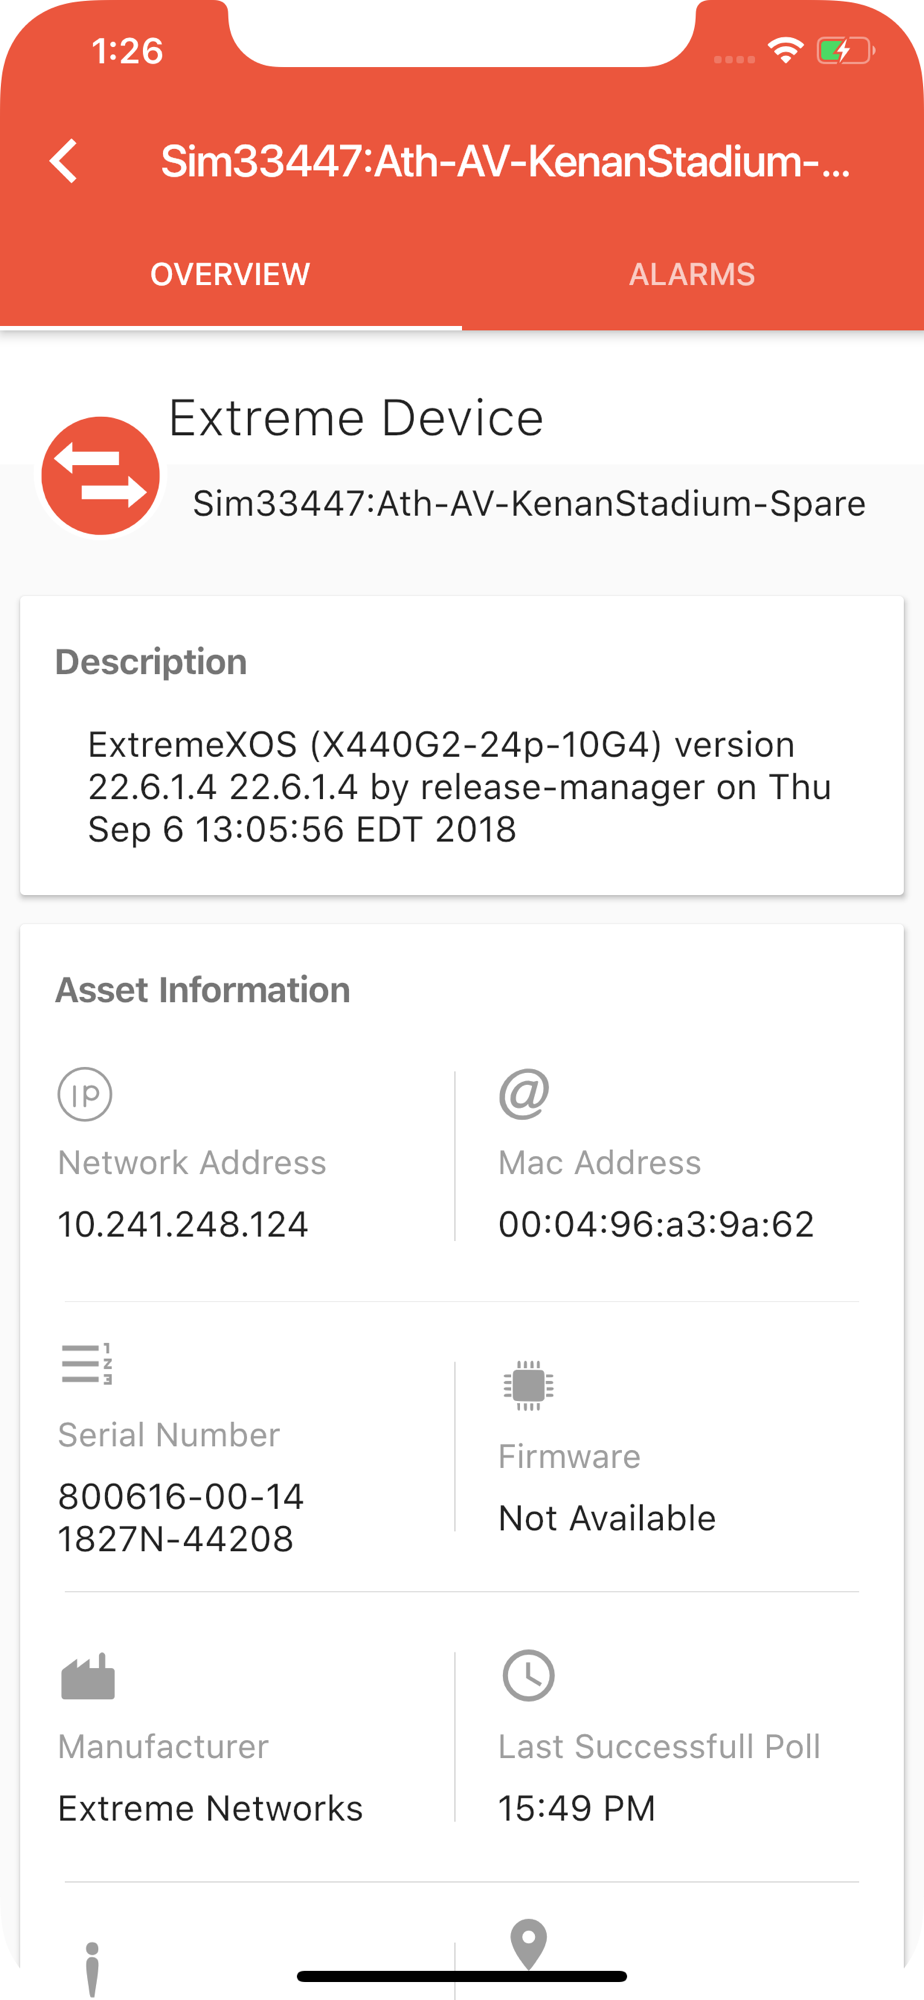The width and height of the screenshot is (924, 2000).
Task: Tap the location pin icon
Action: tap(528, 1944)
